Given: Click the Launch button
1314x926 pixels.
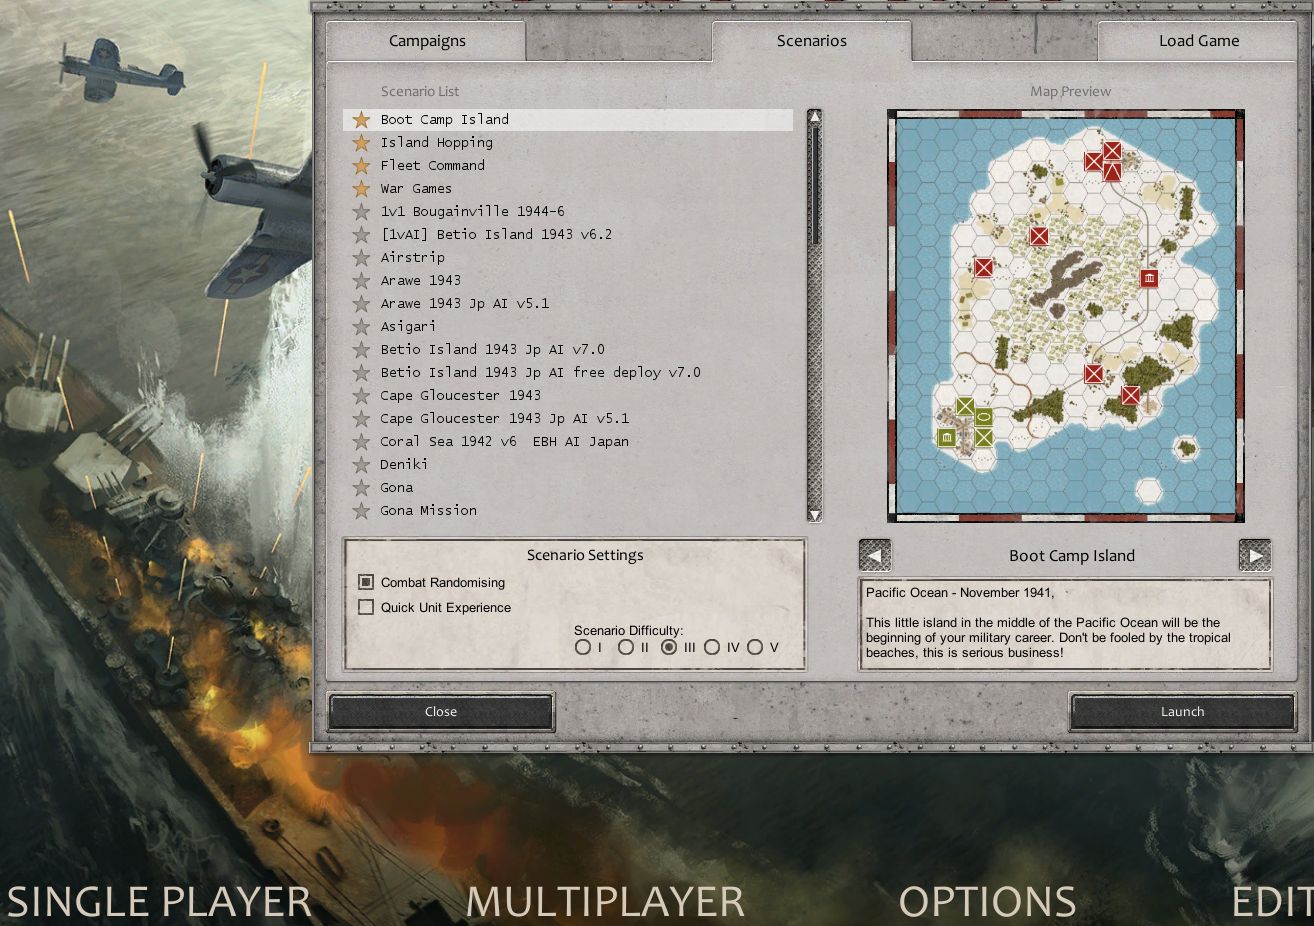Looking at the screenshot, I should click(1182, 711).
